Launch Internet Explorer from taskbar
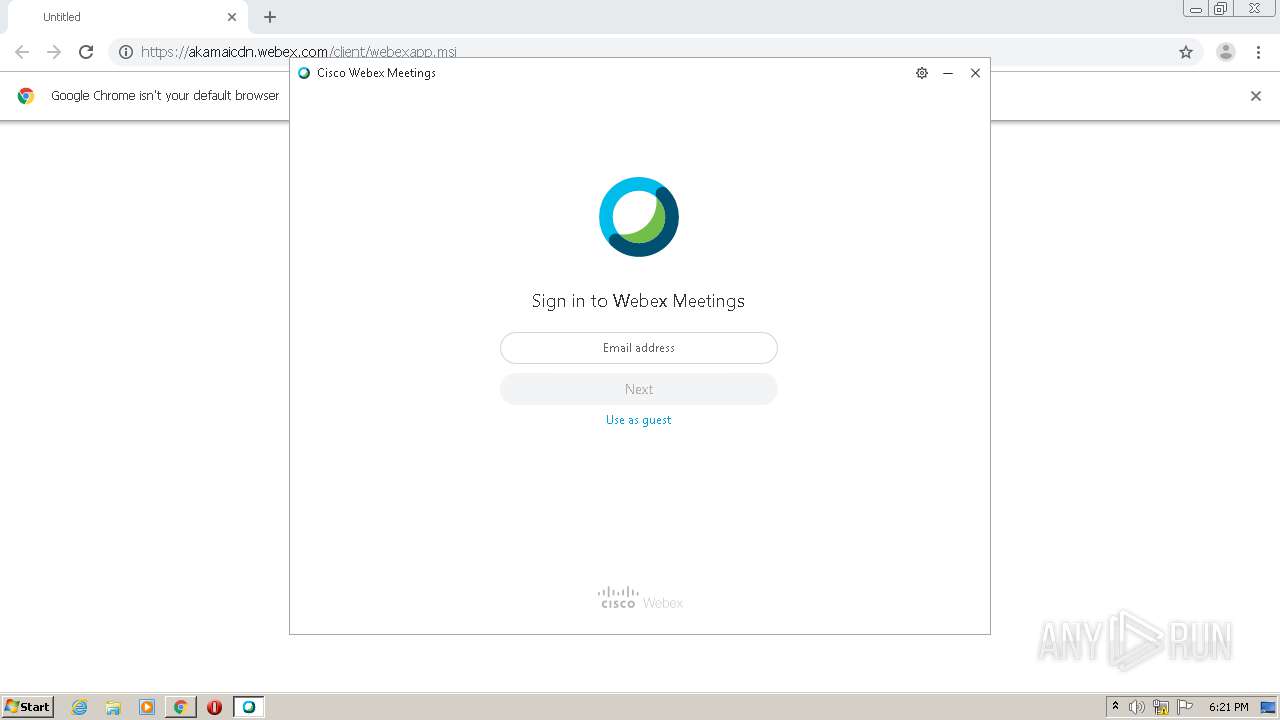This screenshot has width=1280, height=720. [x=80, y=707]
